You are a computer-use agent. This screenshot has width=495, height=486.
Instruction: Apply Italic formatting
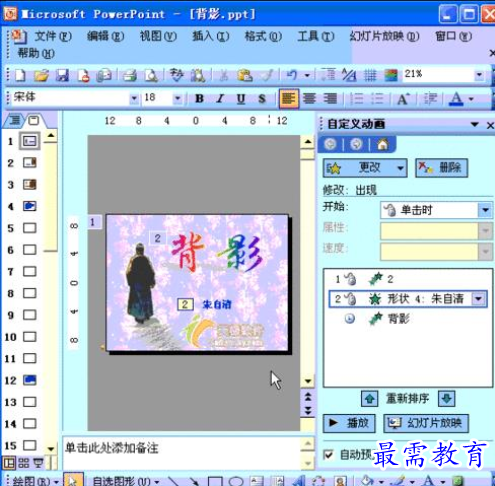[220, 99]
